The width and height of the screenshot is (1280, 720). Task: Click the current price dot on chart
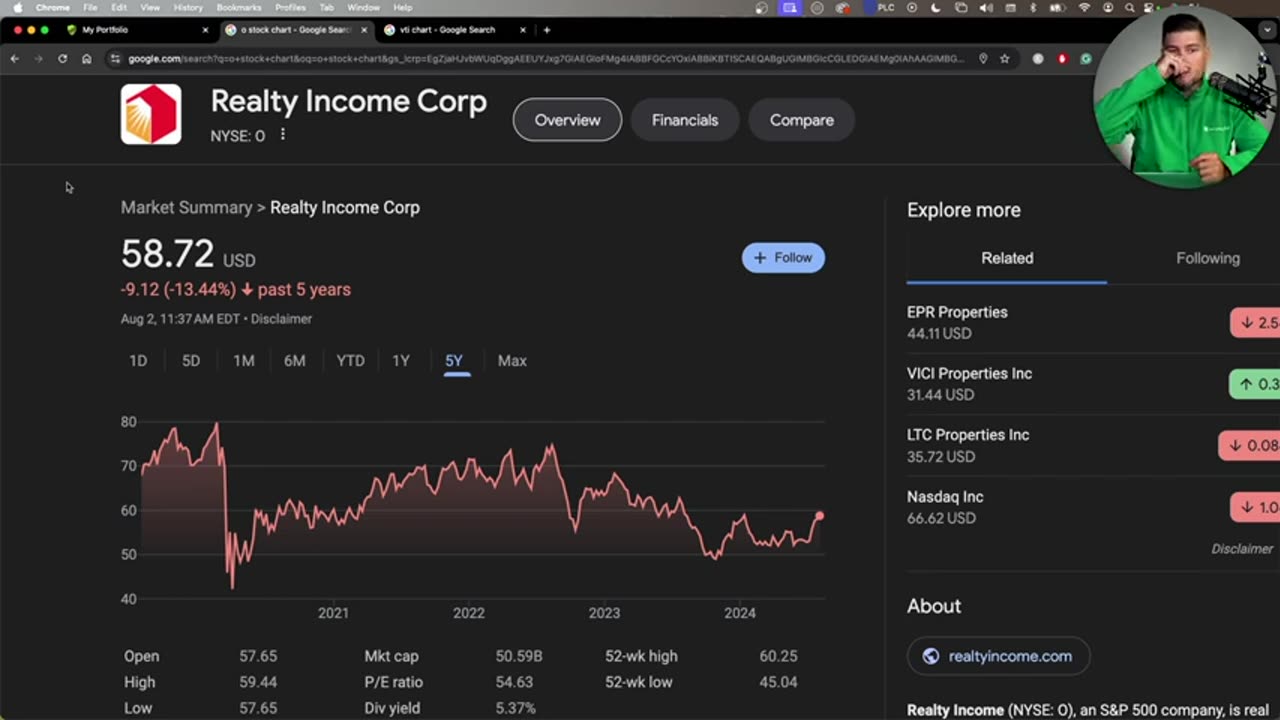[x=819, y=516]
